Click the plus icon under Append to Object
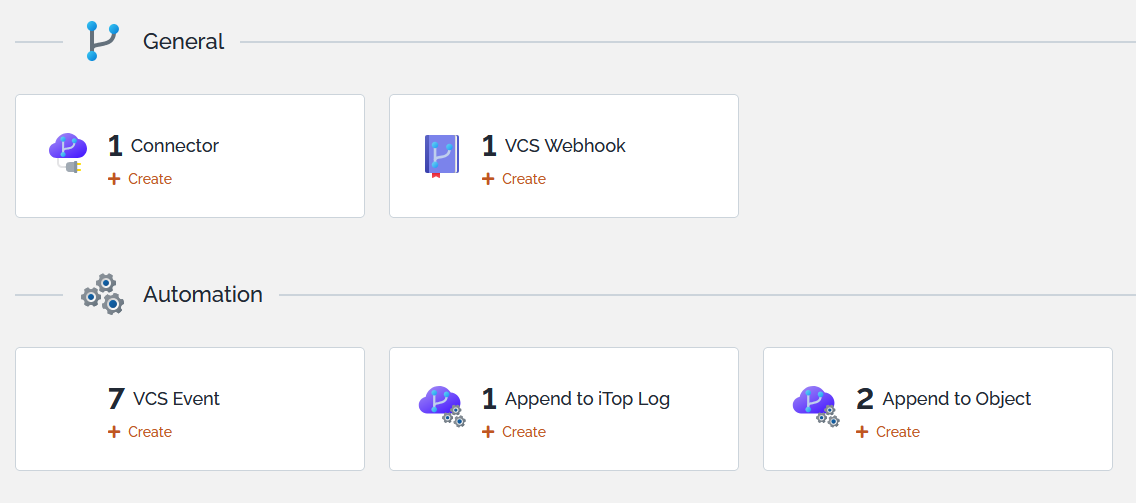Image resolution: width=1136 pixels, height=503 pixels. [x=861, y=432]
